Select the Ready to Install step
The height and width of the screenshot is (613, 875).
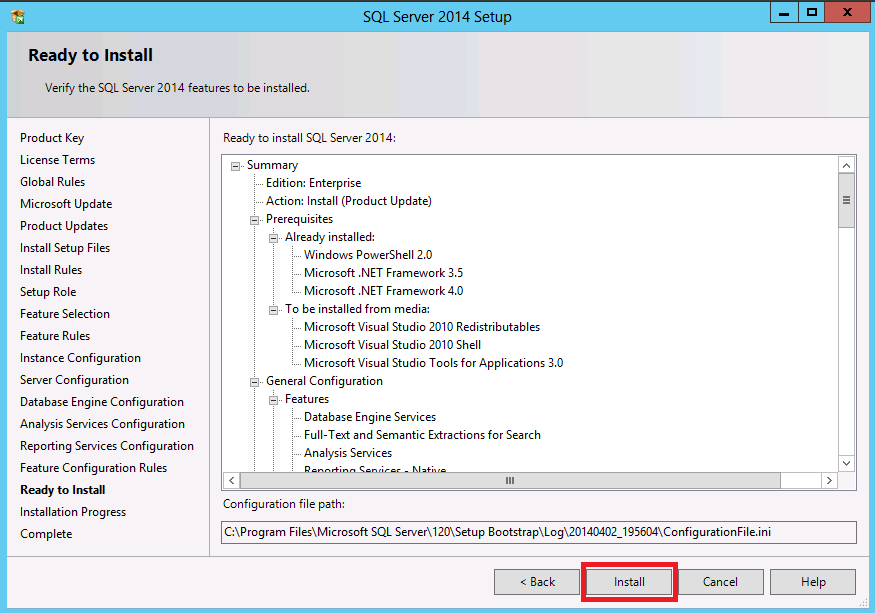point(62,490)
